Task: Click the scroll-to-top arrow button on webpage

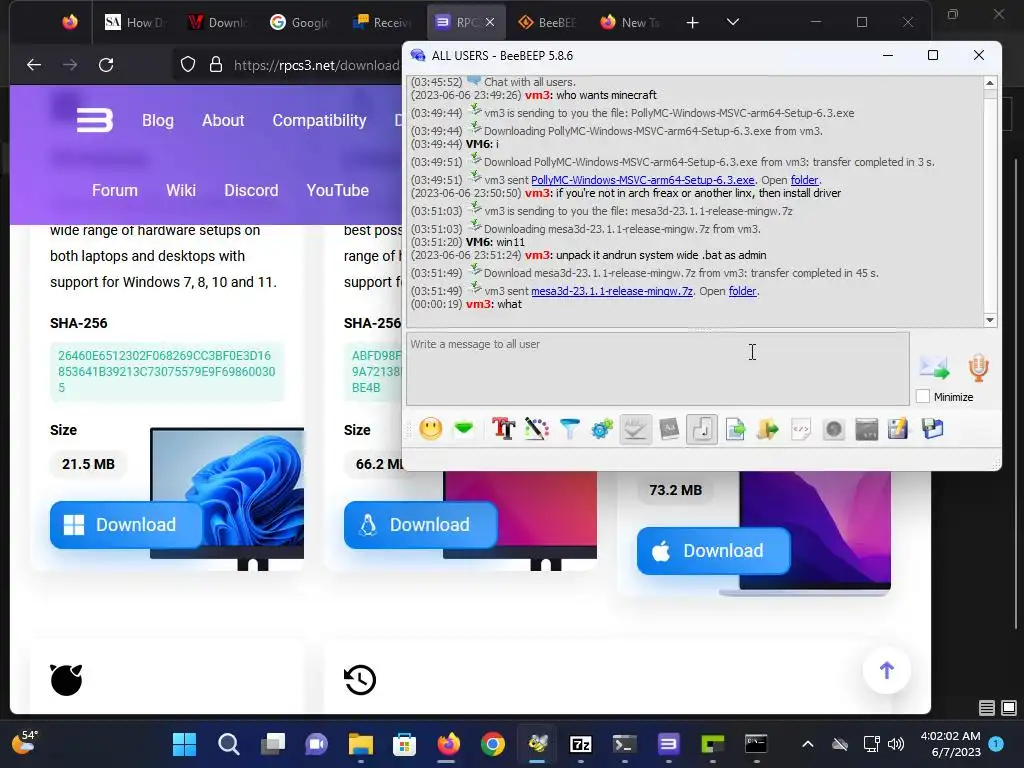Action: pyautogui.click(x=886, y=670)
